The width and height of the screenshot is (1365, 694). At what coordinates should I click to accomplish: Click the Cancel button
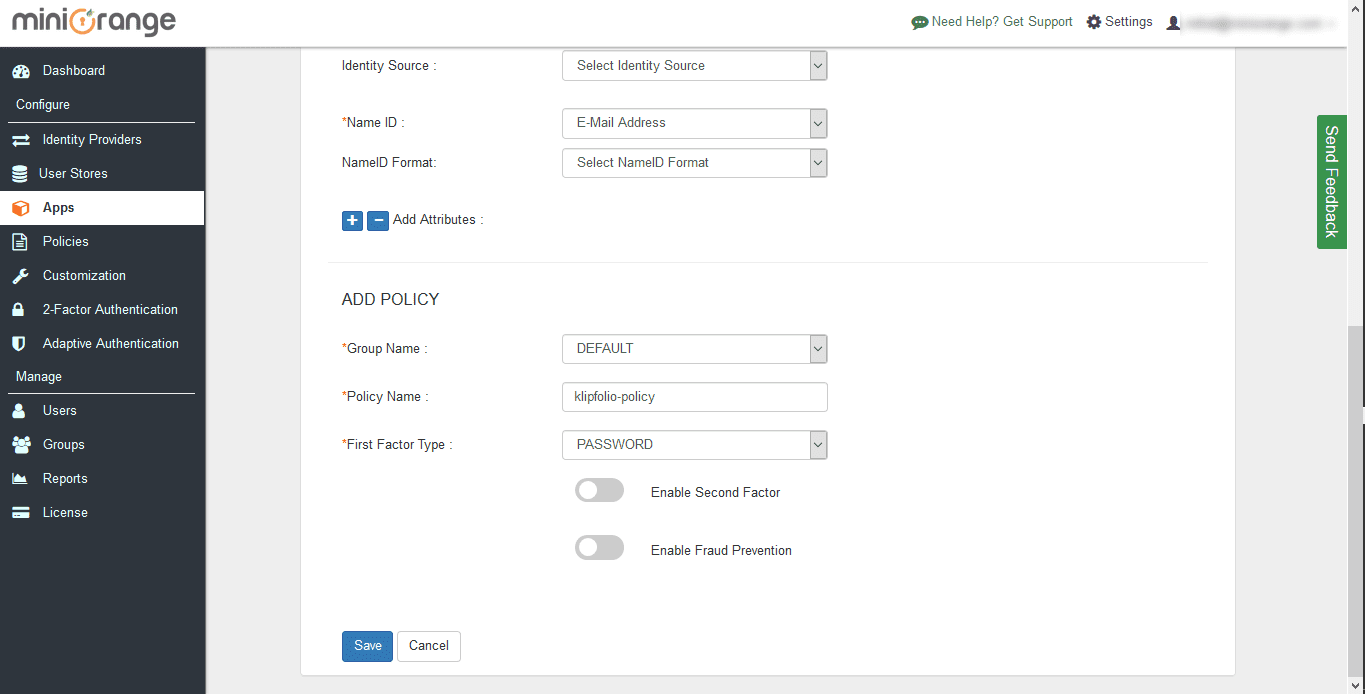(x=429, y=646)
